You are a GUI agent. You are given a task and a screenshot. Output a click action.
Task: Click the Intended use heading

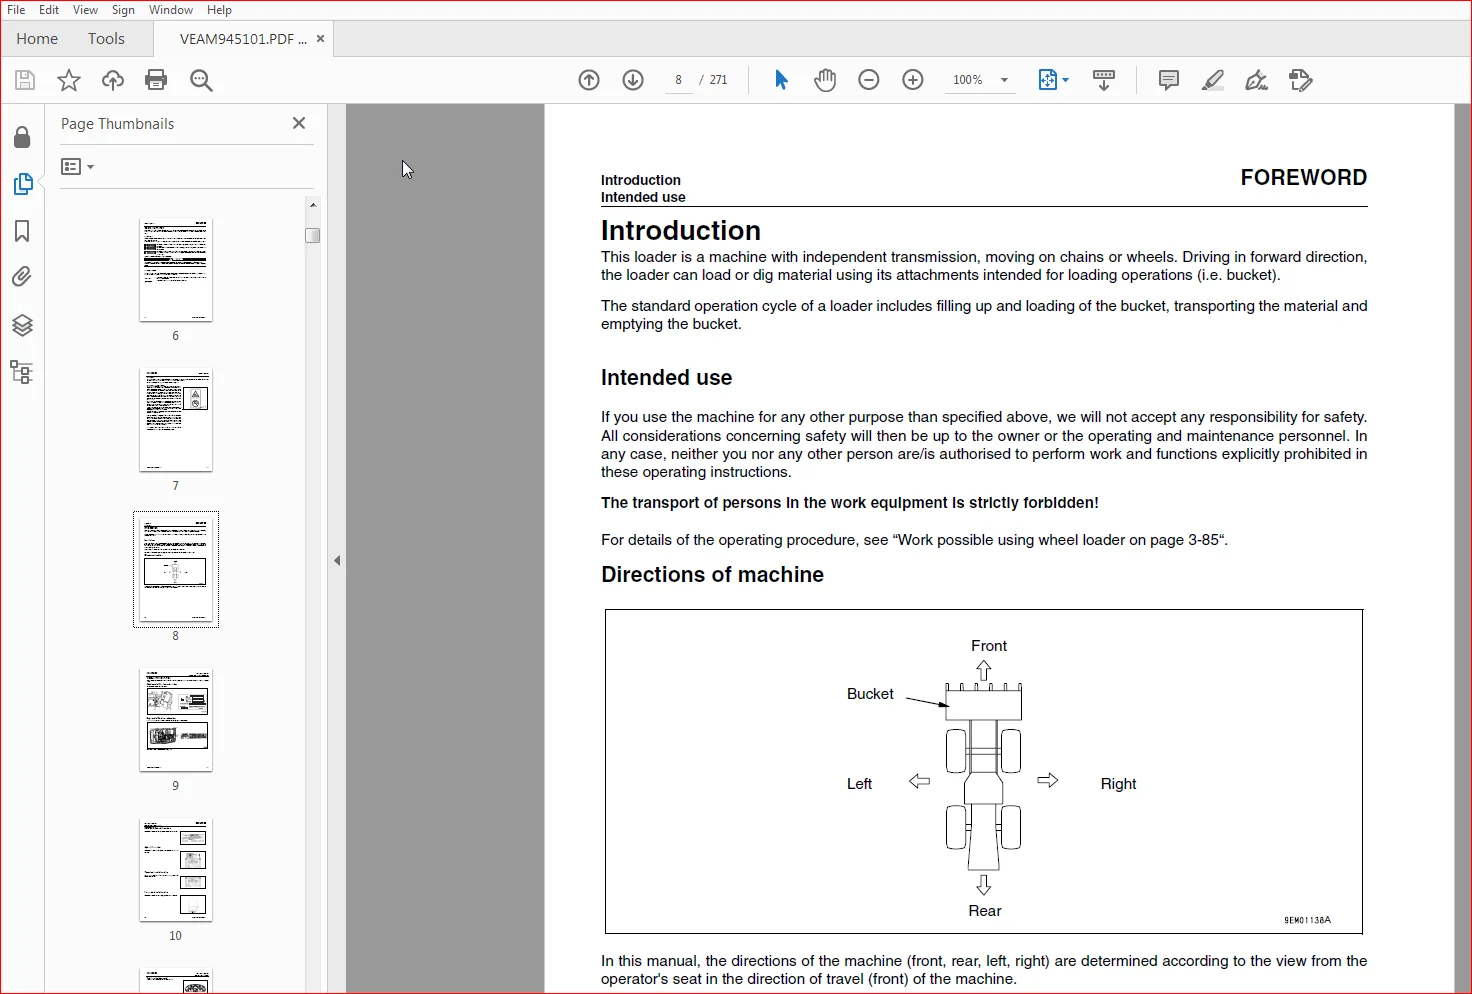coord(667,378)
